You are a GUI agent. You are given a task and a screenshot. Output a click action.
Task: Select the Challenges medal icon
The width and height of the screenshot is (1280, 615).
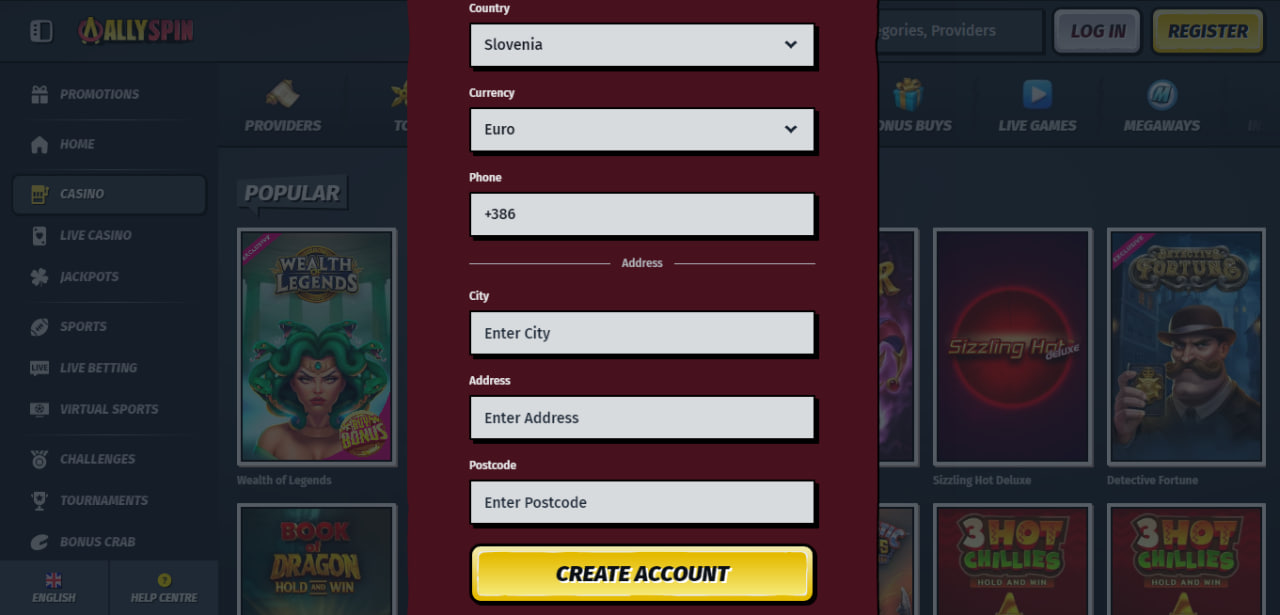click(x=39, y=459)
